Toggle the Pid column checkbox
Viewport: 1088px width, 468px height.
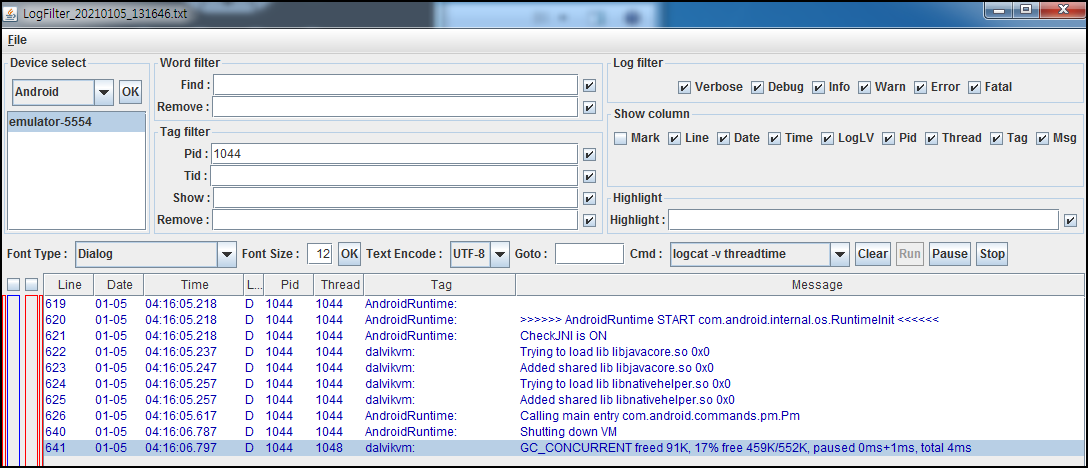888,138
